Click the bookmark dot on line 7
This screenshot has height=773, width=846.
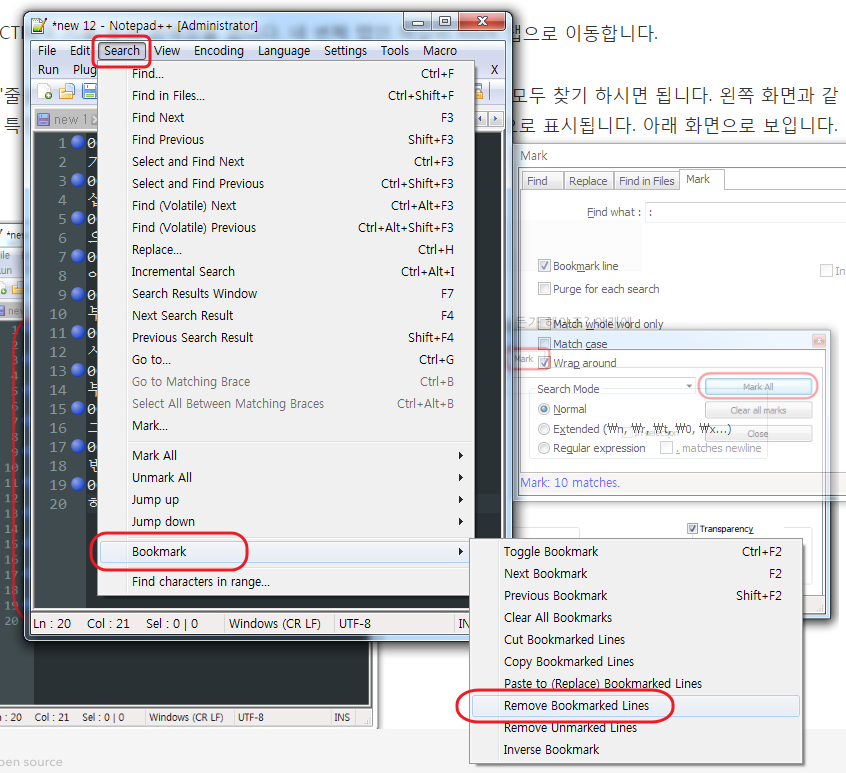tap(78, 256)
